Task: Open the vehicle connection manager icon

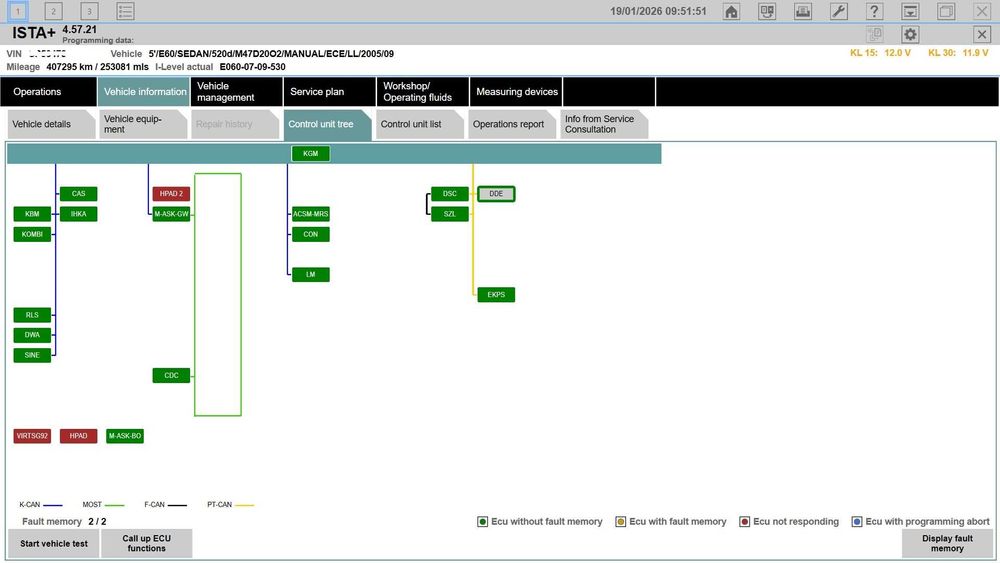Action: (x=767, y=11)
